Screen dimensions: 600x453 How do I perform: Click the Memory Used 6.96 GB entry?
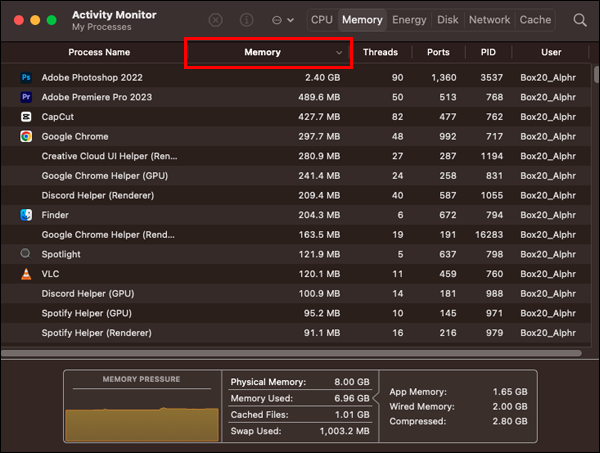(x=300, y=398)
